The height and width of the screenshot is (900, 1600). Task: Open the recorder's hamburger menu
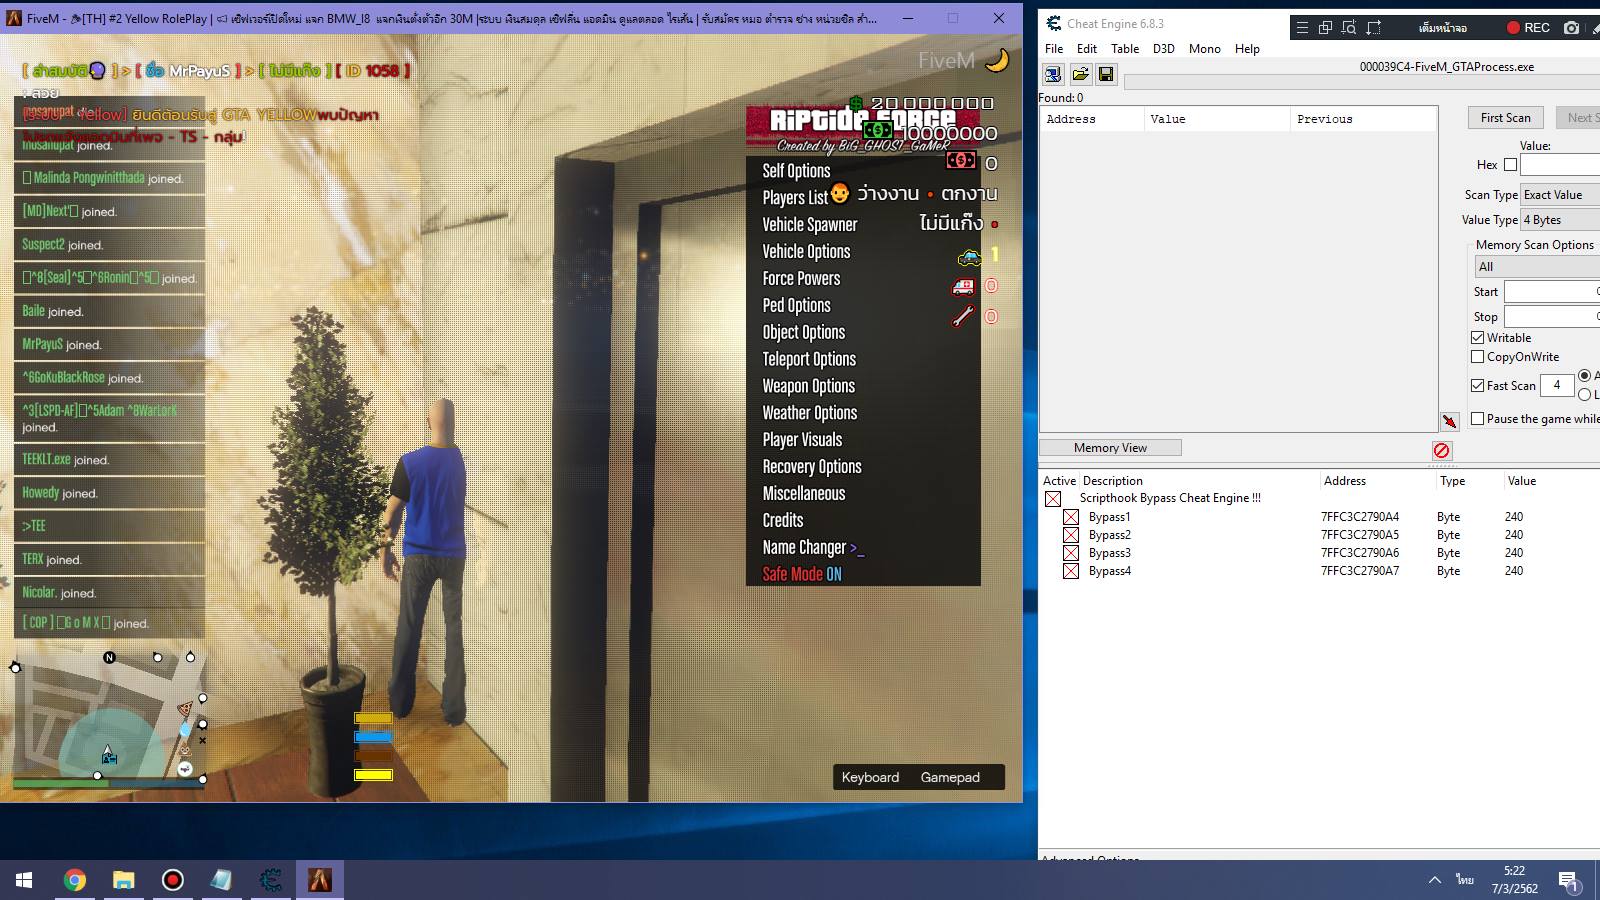click(1302, 28)
